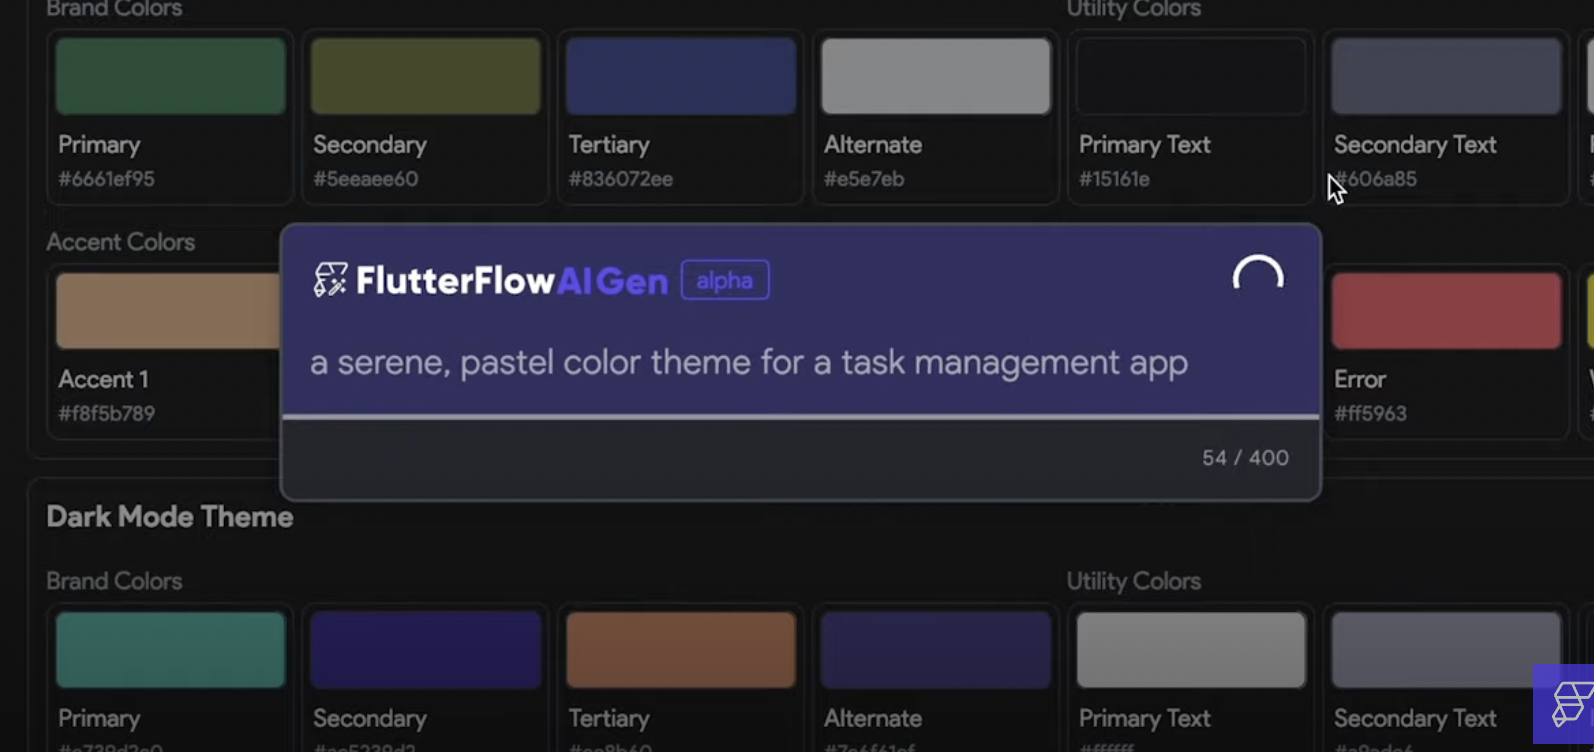Viewport: 1594px width, 752px height.
Task: Open the Dark Mode indigo Secondary swatch
Action: tap(426, 650)
